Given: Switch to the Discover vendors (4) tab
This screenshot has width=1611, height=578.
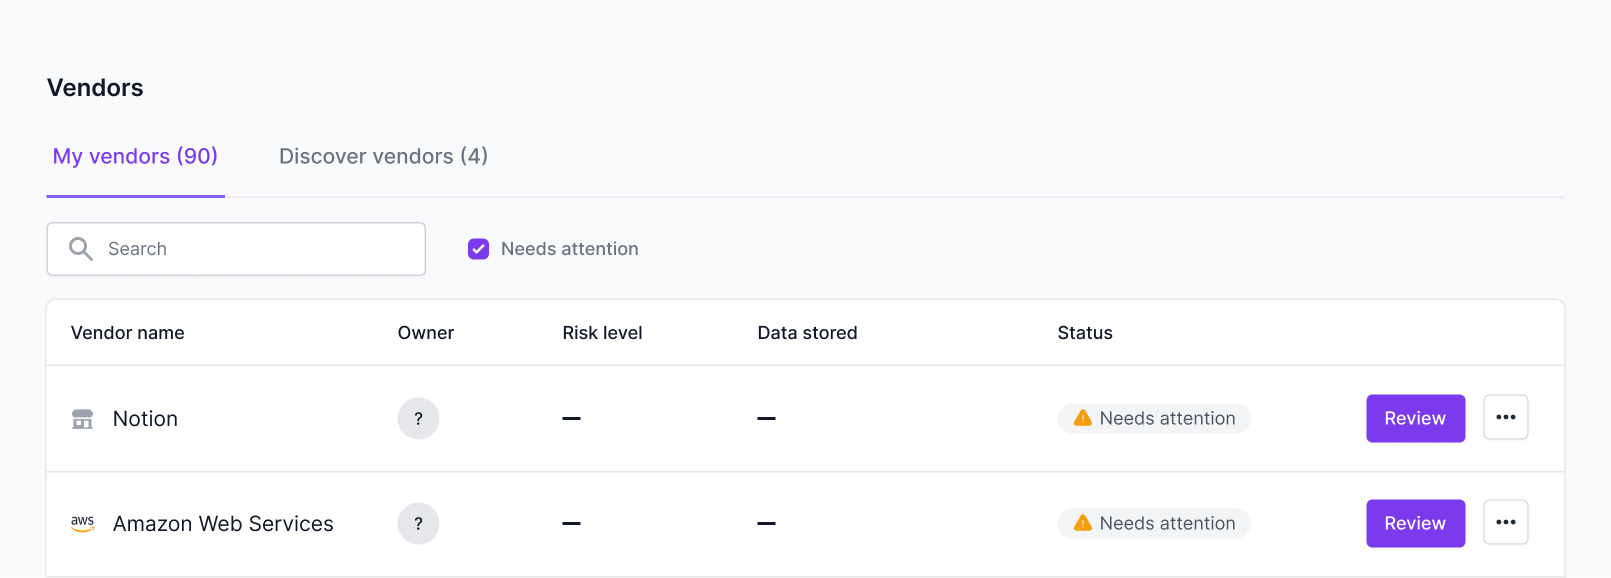Looking at the screenshot, I should coord(383,157).
